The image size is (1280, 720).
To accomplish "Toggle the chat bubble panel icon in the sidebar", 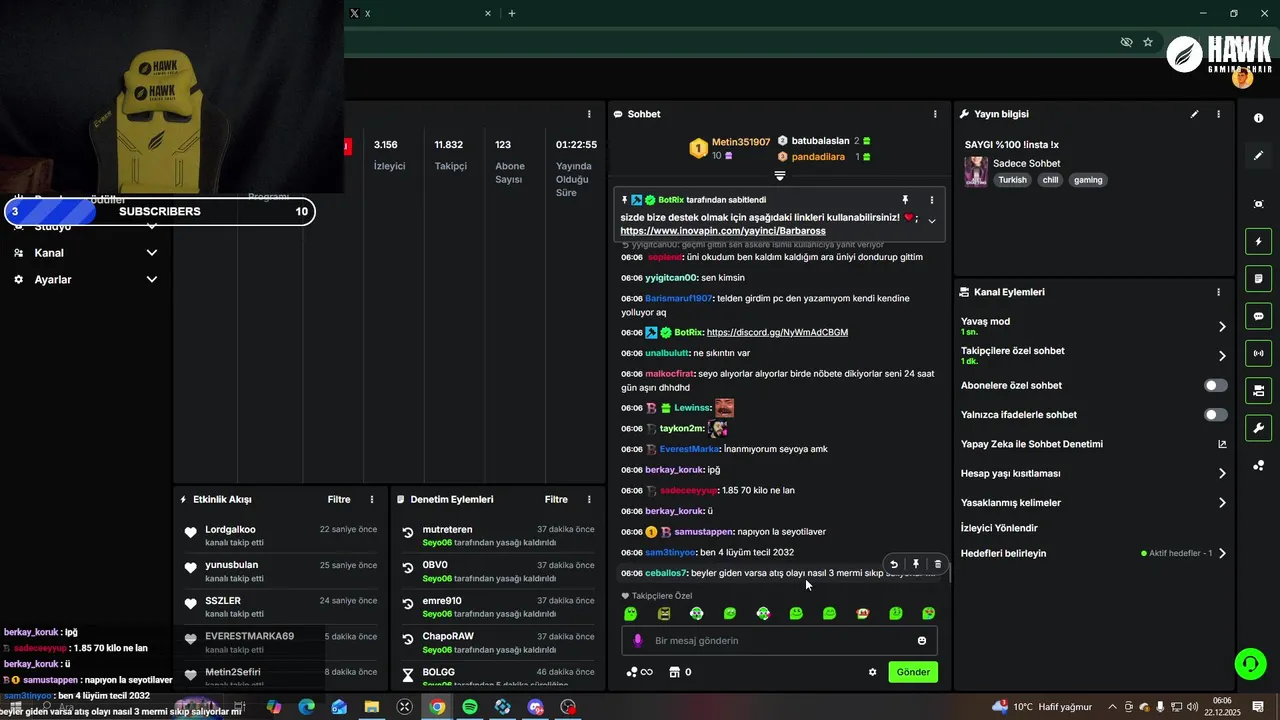I will coord(1258,316).
